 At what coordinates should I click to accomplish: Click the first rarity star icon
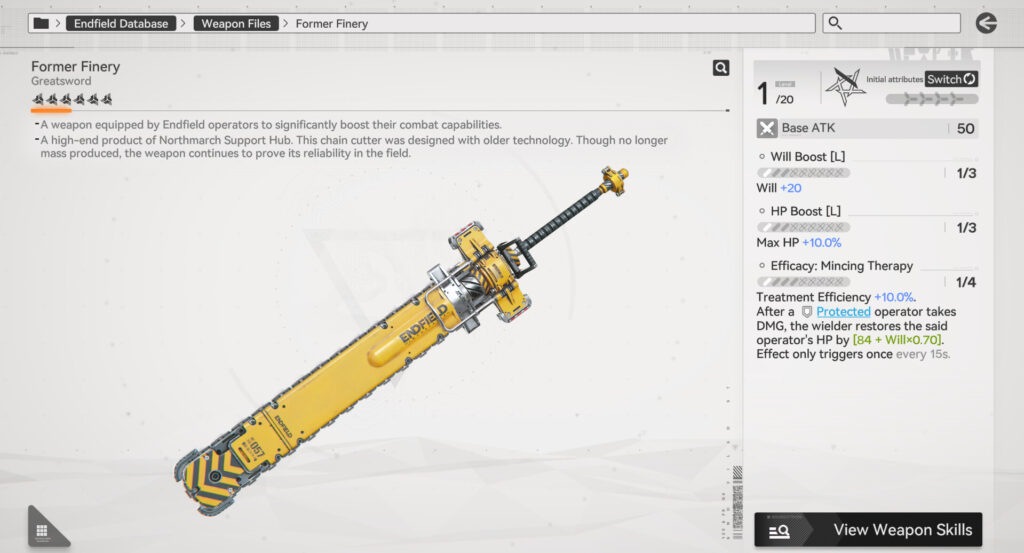tap(38, 99)
